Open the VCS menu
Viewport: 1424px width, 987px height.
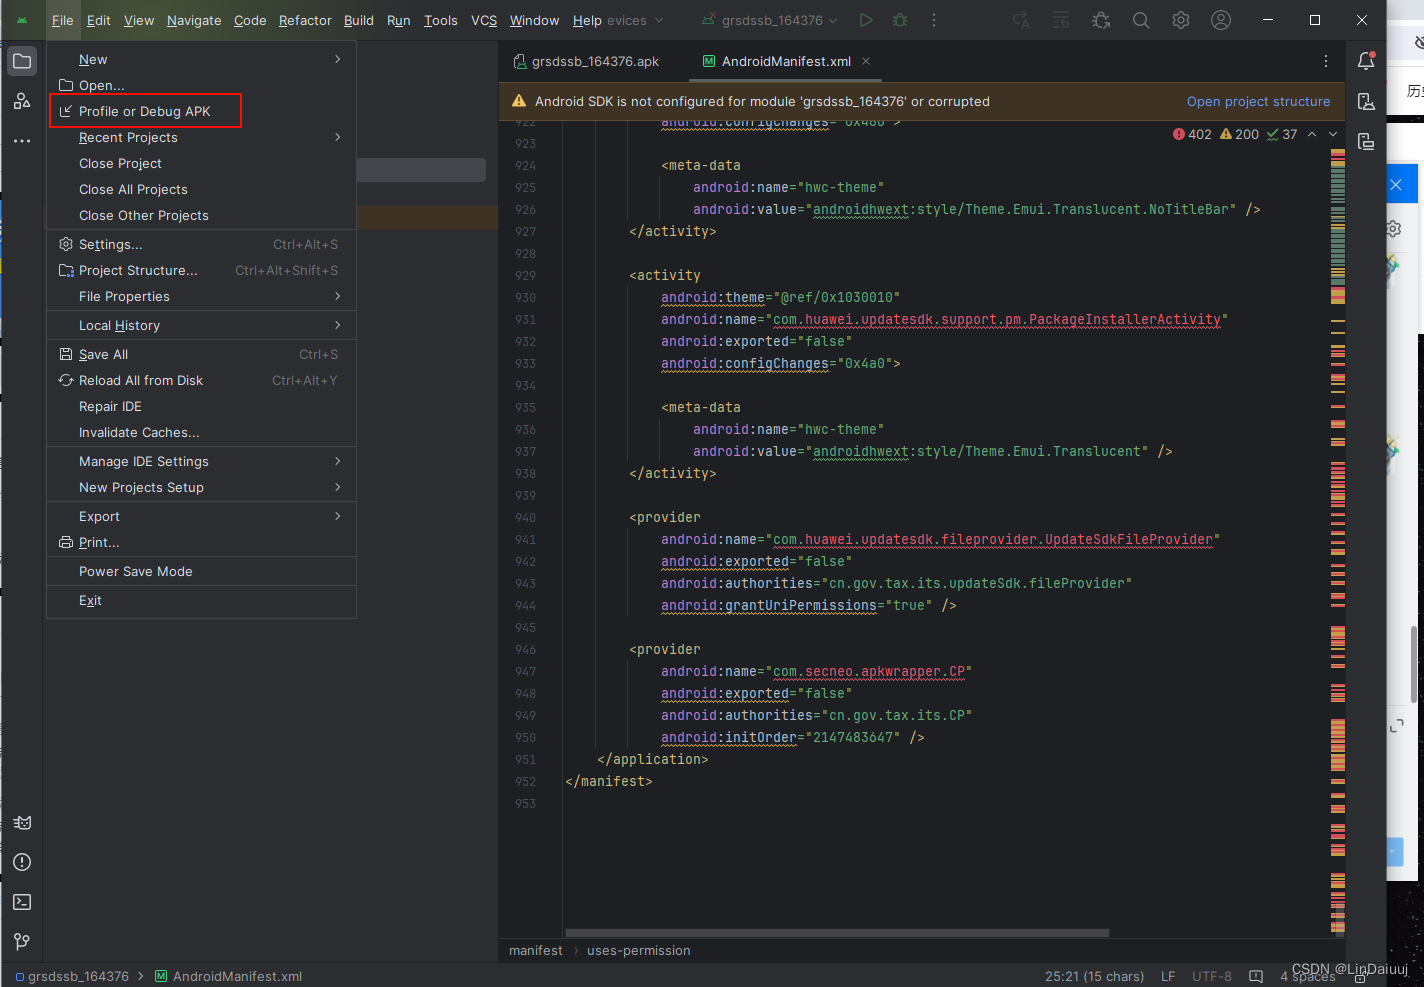[484, 20]
